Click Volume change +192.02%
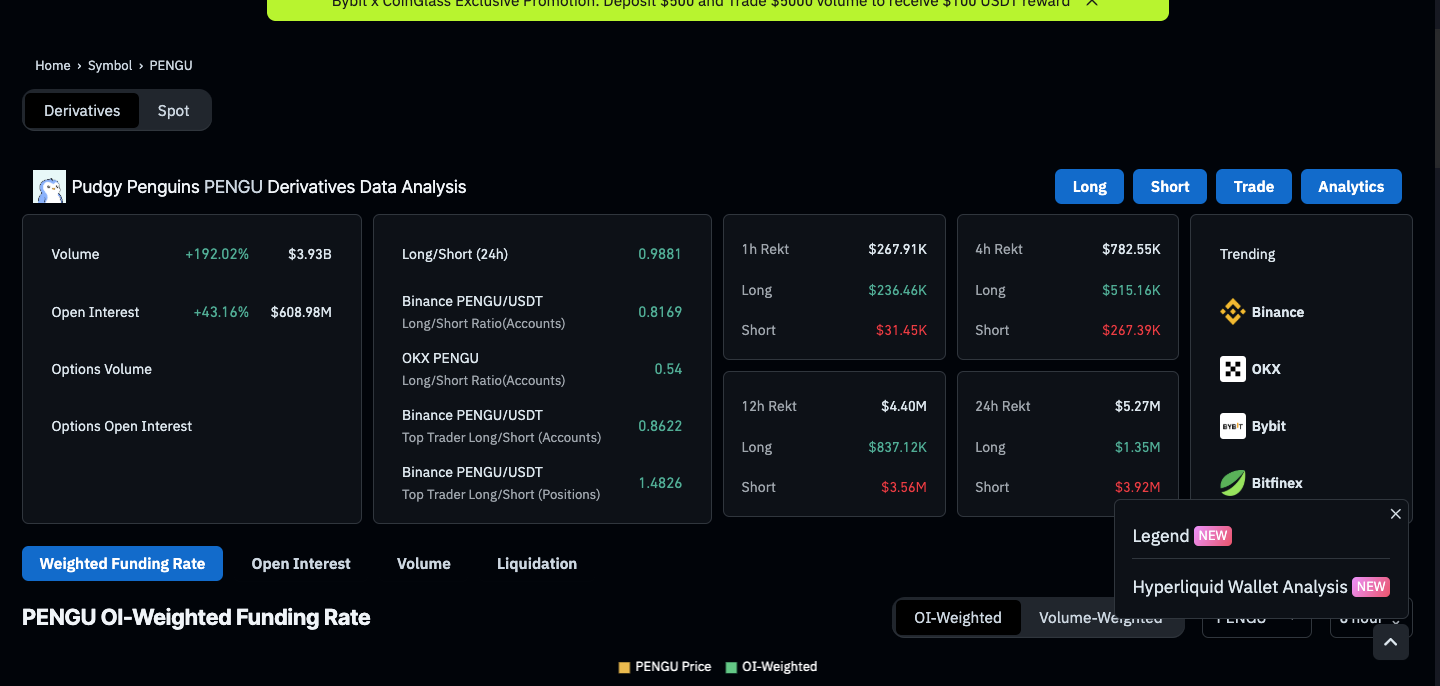1440x686 pixels. coord(217,254)
